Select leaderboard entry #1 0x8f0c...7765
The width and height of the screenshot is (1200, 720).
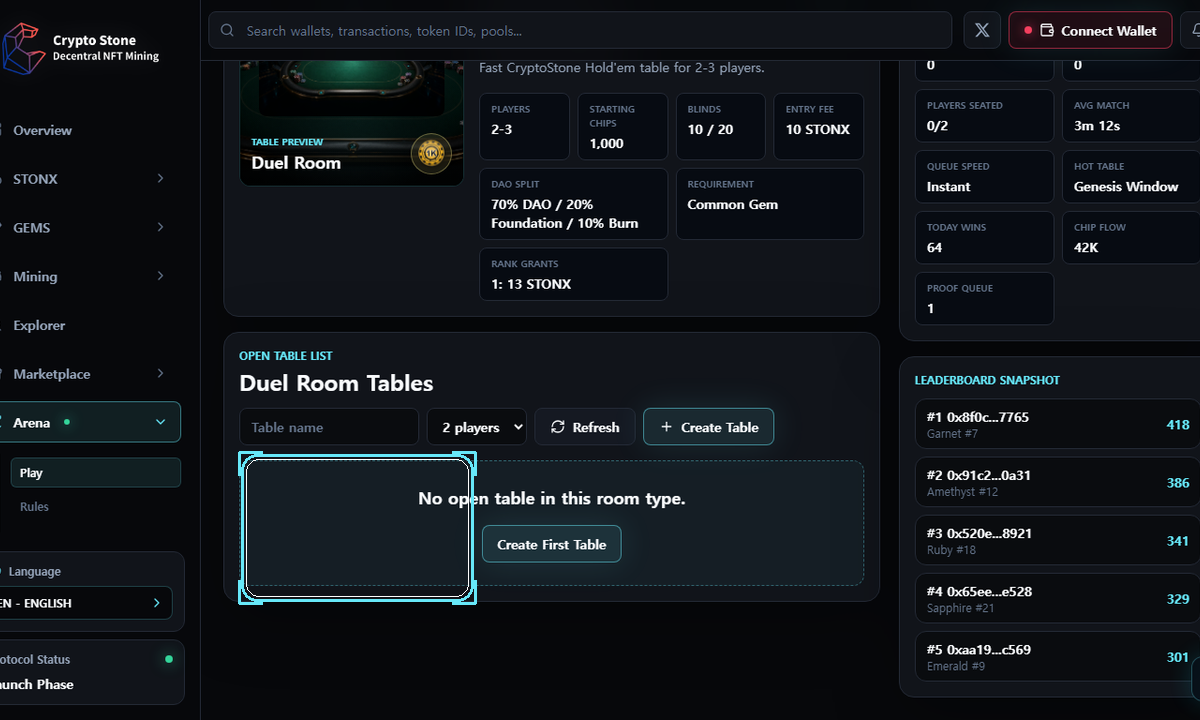click(x=1057, y=425)
